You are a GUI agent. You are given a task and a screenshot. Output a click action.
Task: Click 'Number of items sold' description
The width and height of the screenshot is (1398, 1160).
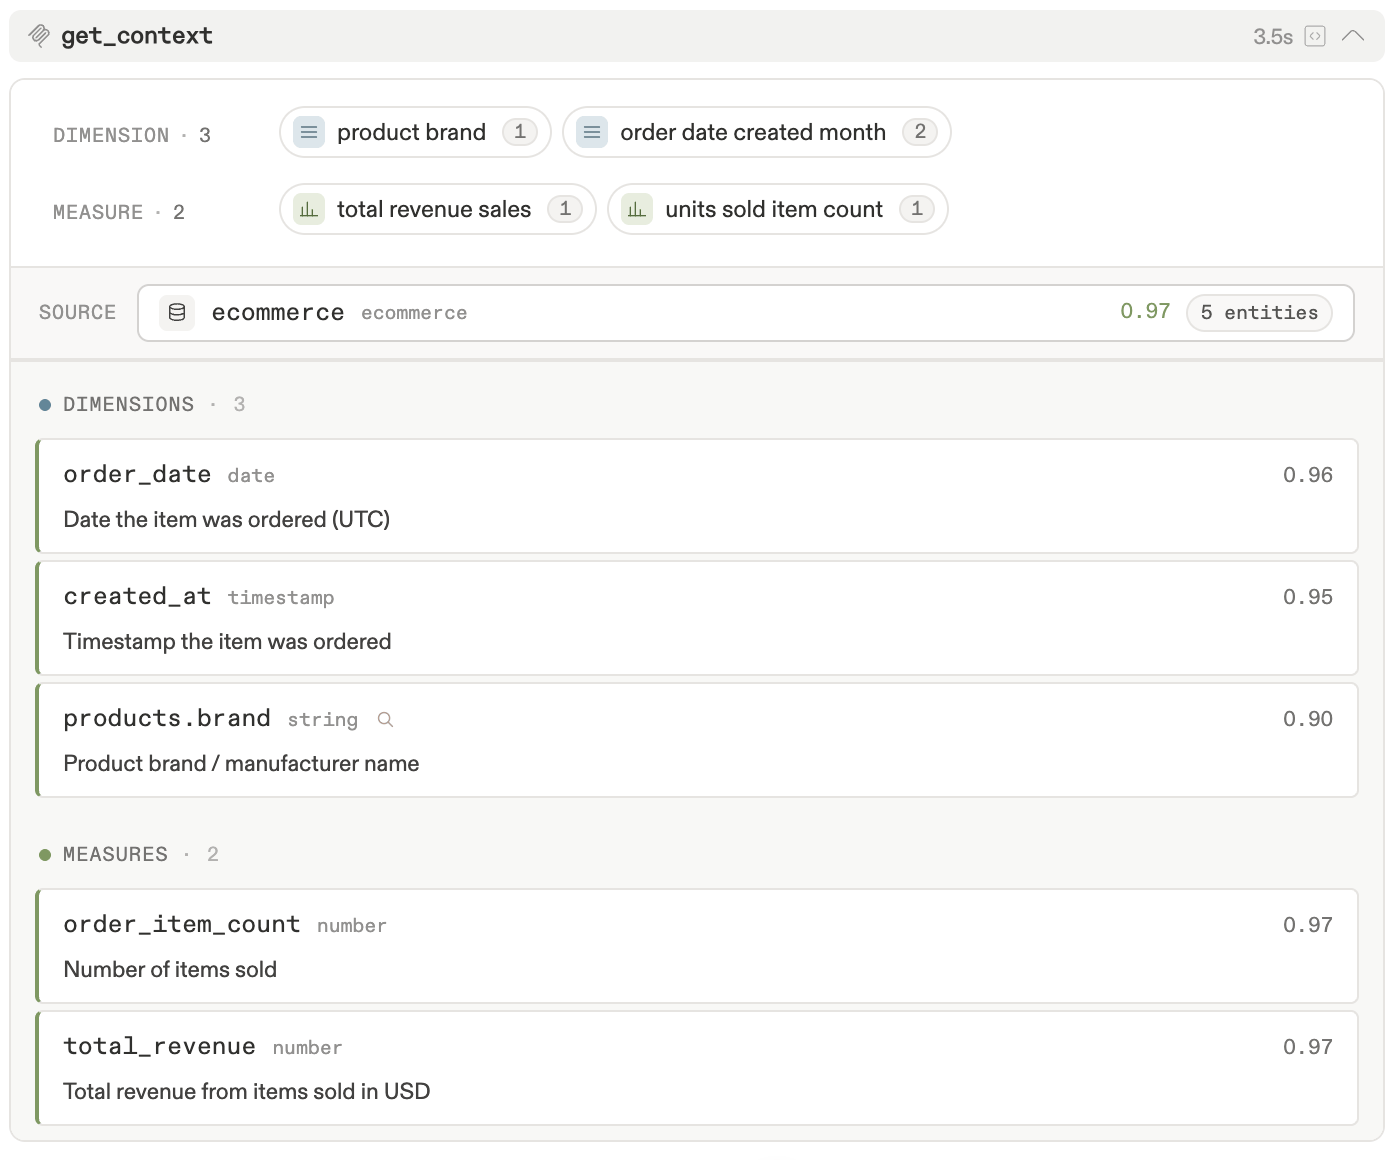[x=170, y=970]
